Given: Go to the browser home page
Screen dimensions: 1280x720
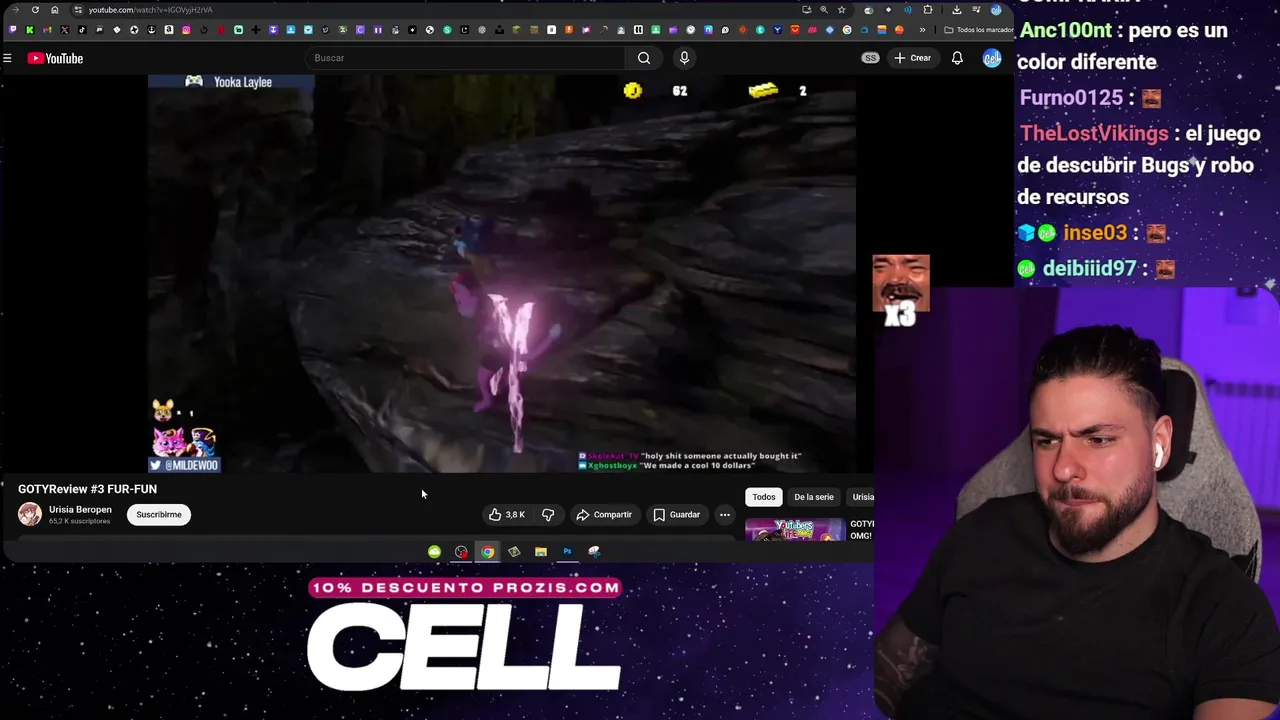Looking at the screenshot, I should [x=55, y=10].
